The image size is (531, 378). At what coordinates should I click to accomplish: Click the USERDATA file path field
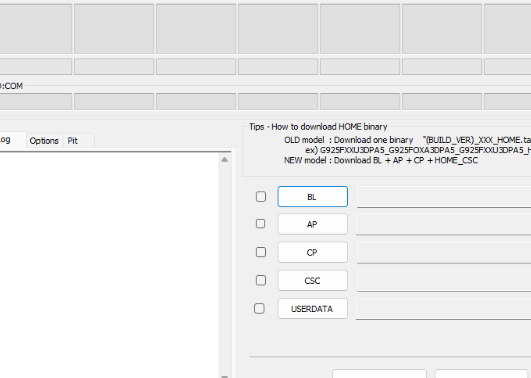(444, 309)
